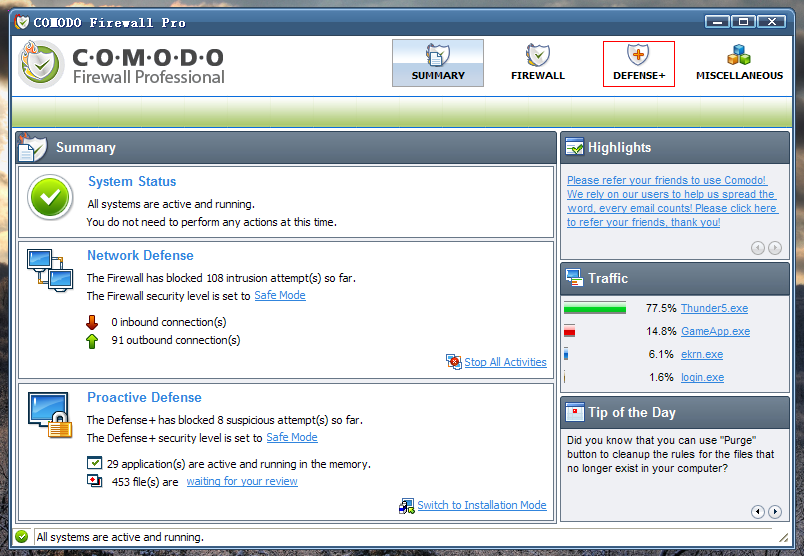Click the Switch to Installation Mode icon
The width and height of the screenshot is (804, 556).
[407, 506]
